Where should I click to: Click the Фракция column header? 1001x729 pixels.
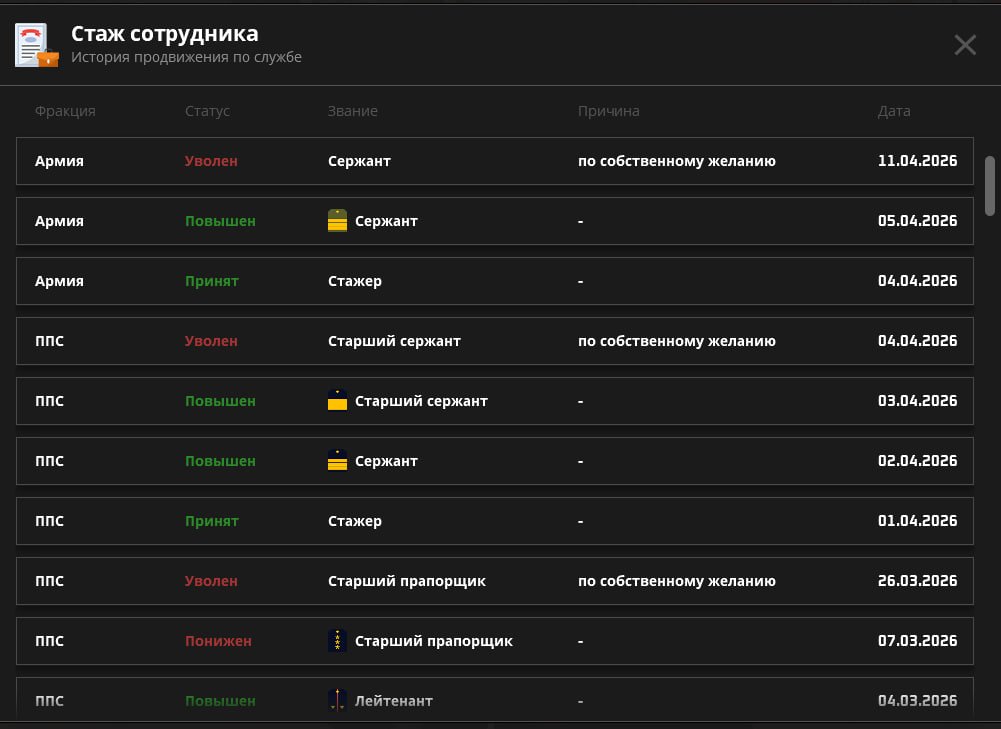click(x=65, y=111)
